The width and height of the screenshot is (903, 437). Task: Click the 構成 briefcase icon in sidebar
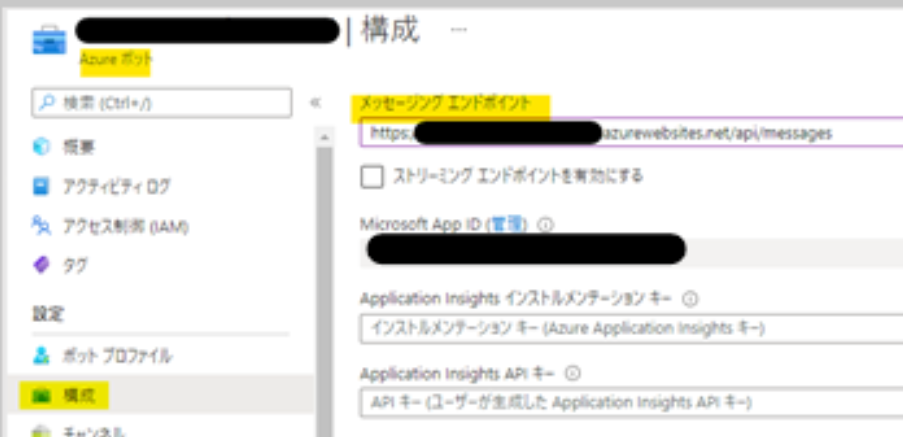click(x=41, y=396)
